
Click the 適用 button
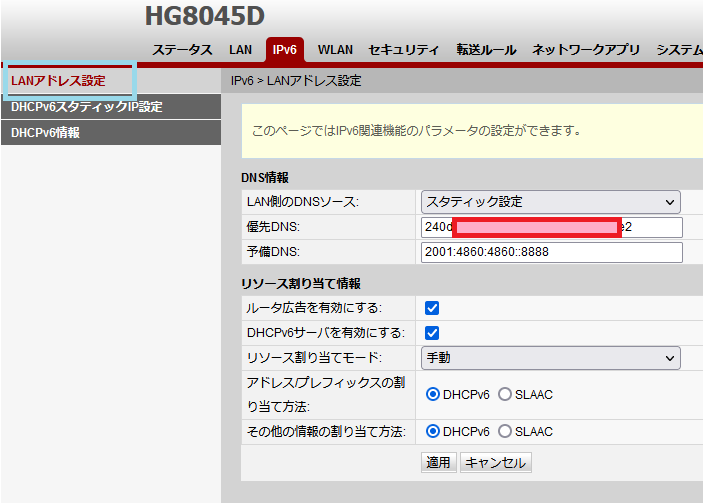(x=438, y=462)
